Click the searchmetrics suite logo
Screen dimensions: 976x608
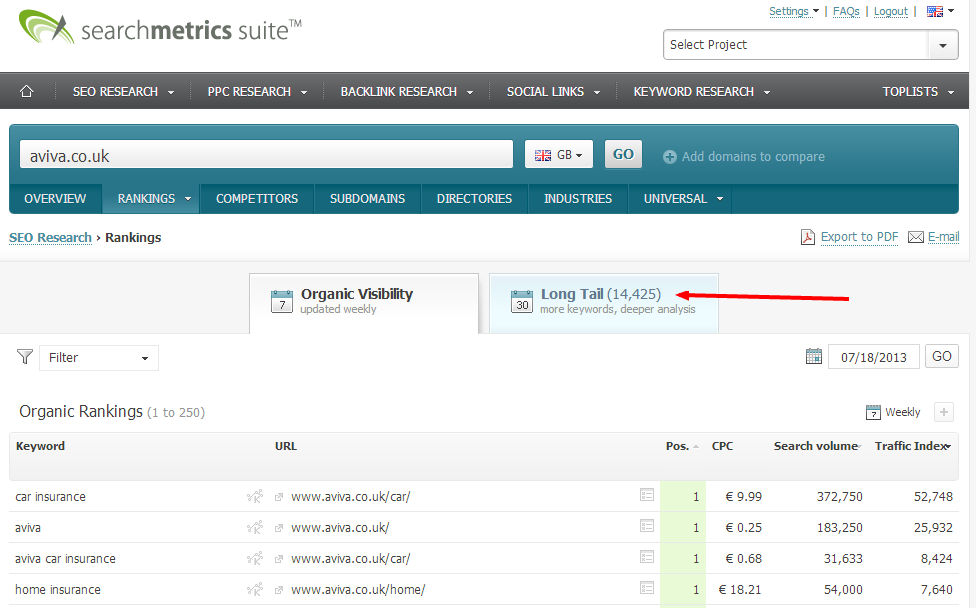(160, 27)
